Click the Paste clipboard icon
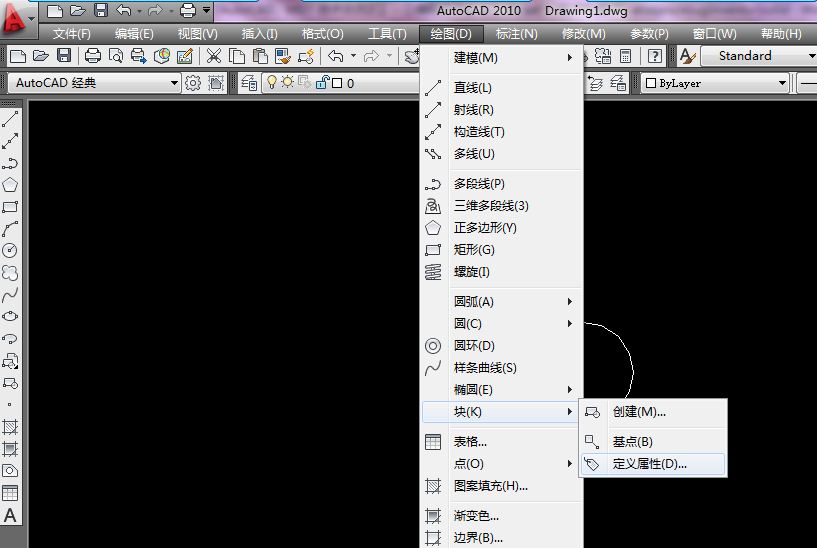Viewport: 817px width, 548px height. pyautogui.click(x=259, y=55)
